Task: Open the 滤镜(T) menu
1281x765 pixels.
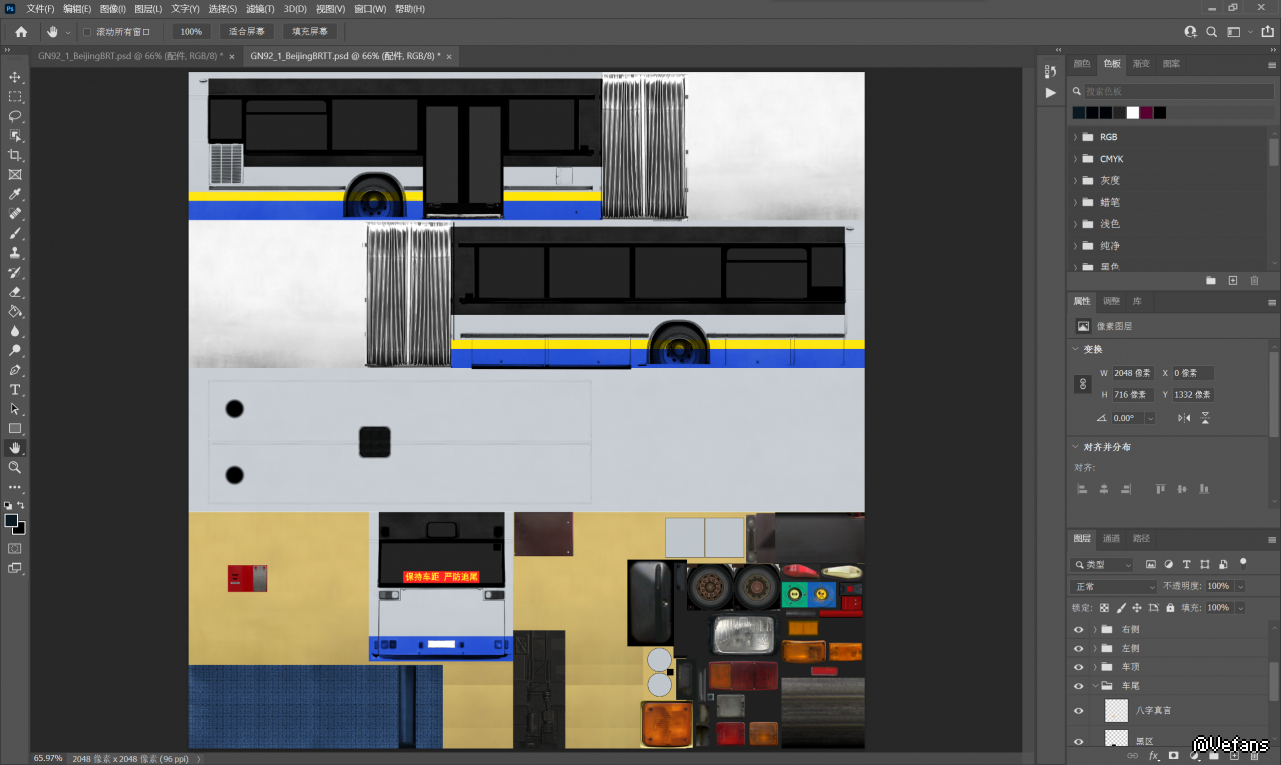Action: [x=258, y=9]
